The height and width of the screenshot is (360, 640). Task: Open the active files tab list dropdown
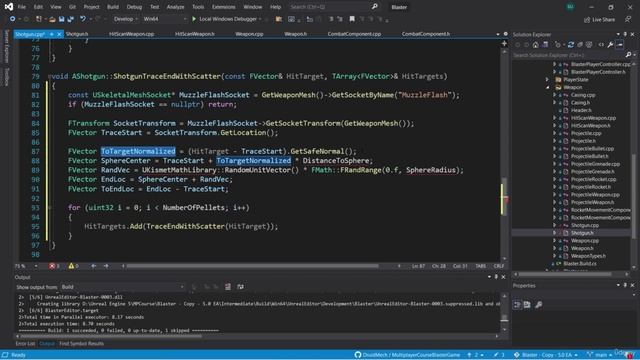(x=498, y=34)
